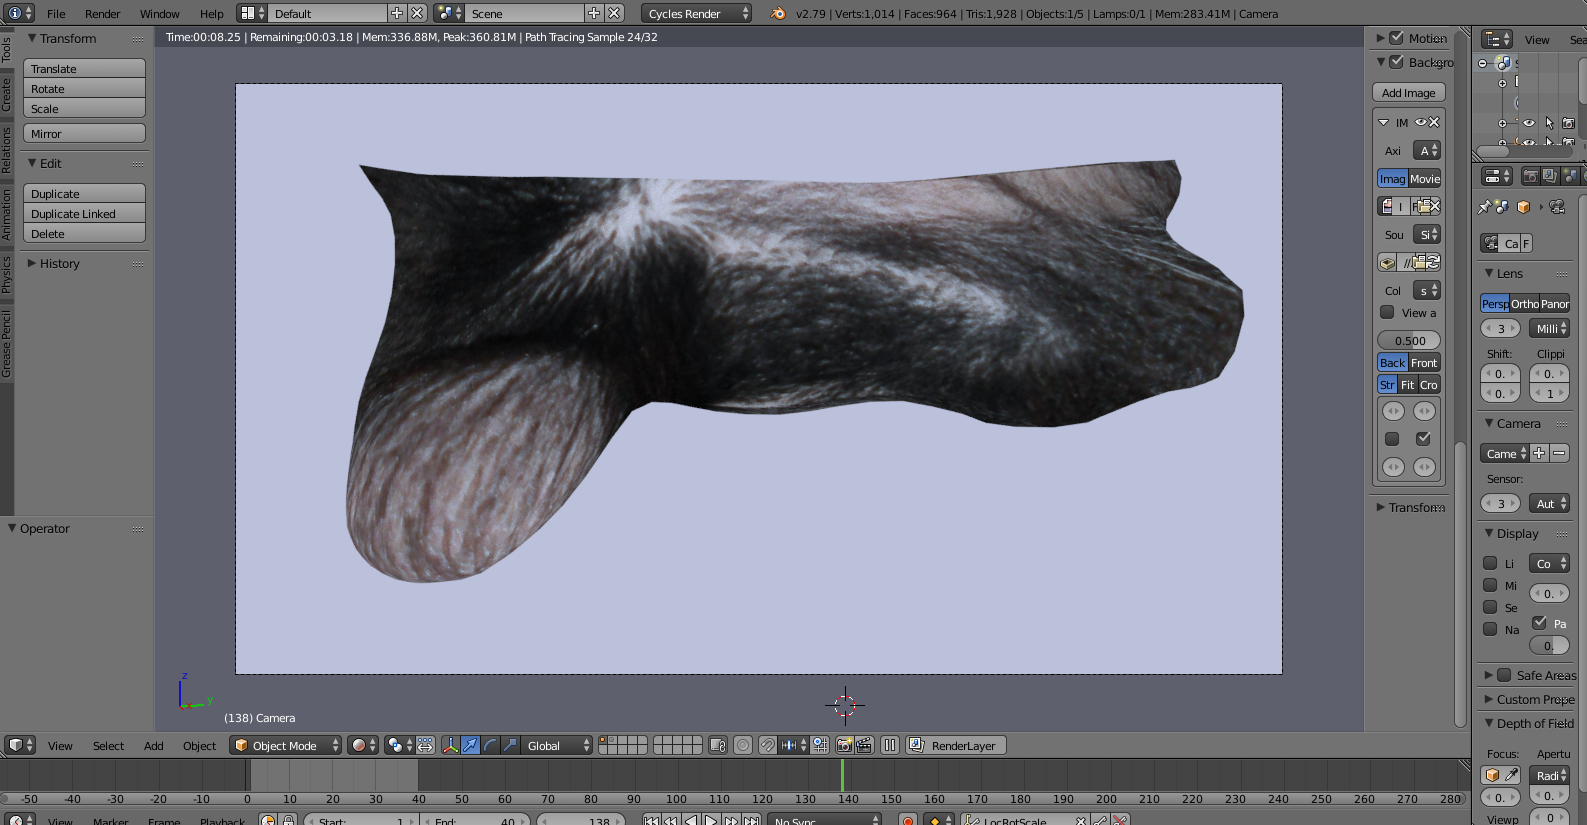Click the proportional editing icon
This screenshot has height=825, width=1587.
click(743, 745)
